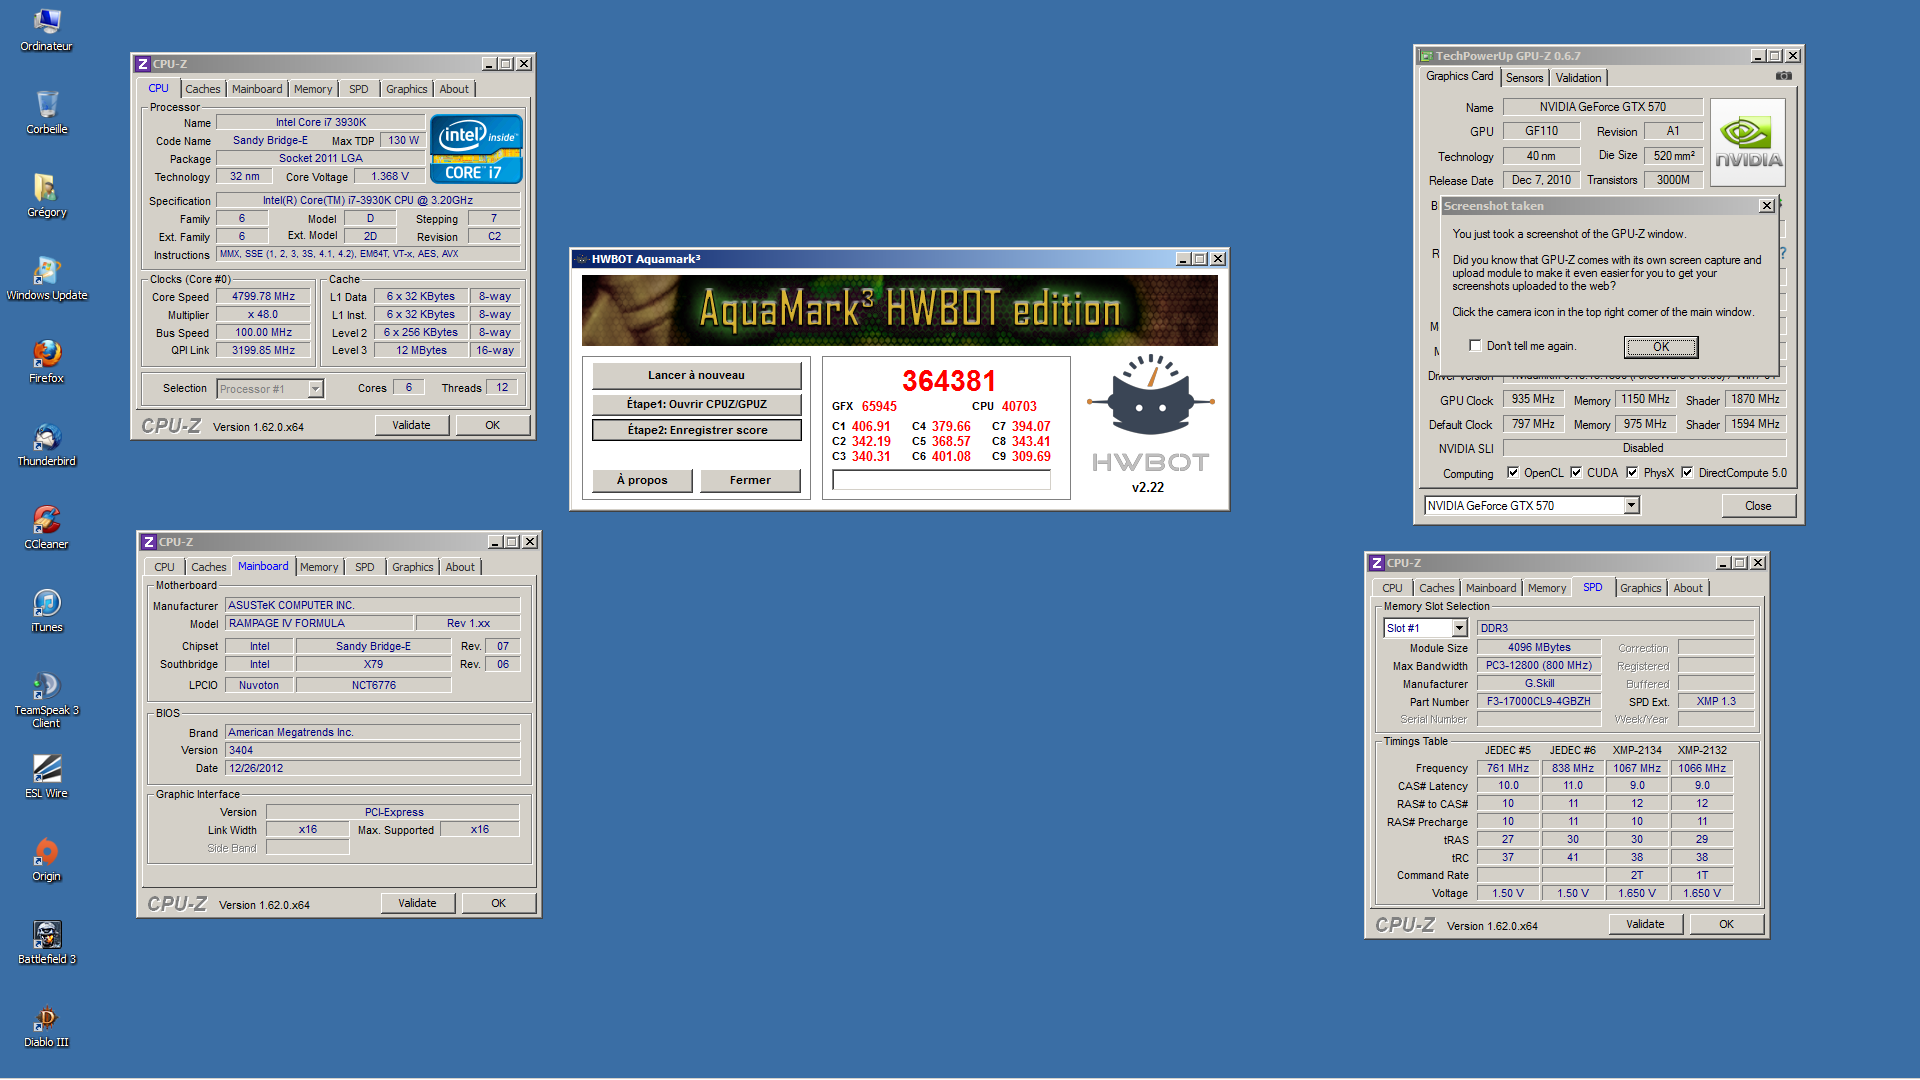1920x1080 pixels.
Task: Open the Ordinateur desktop icon
Action: (46, 30)
